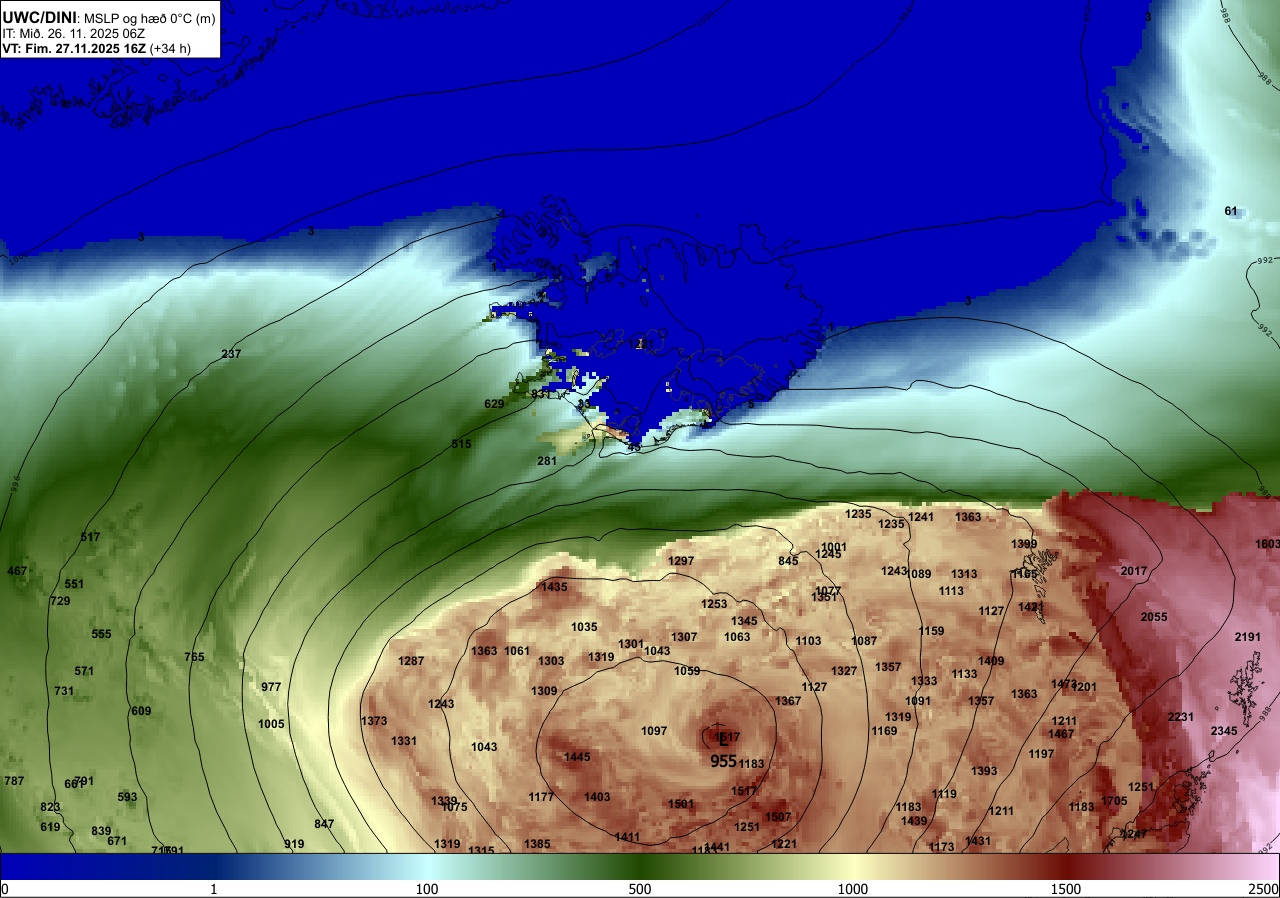Click the height value 765
1280x898 pixels.
tap(194, 657)
